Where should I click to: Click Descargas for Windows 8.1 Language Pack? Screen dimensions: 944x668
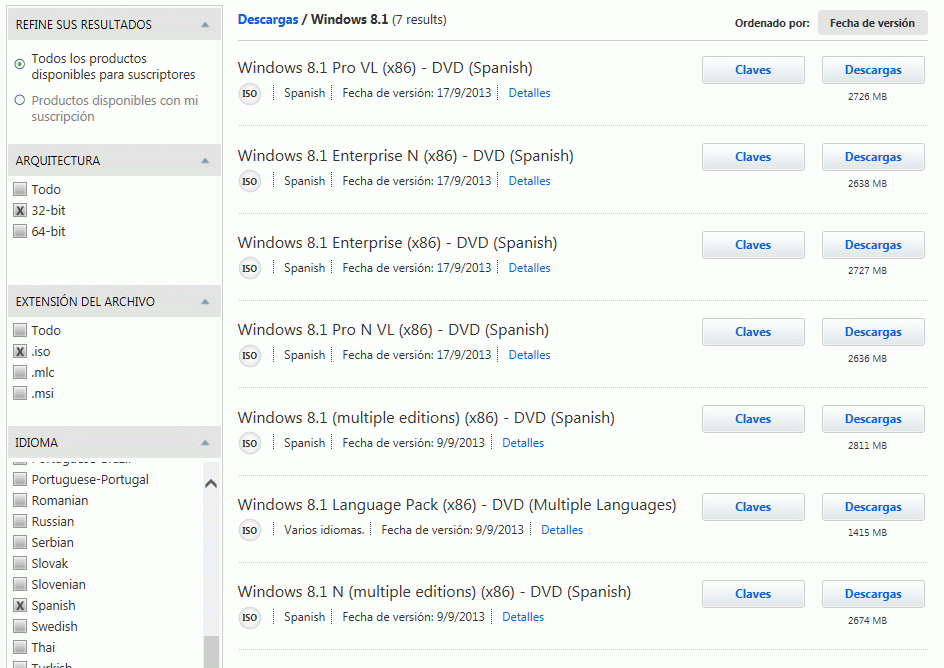click(873, 507)
